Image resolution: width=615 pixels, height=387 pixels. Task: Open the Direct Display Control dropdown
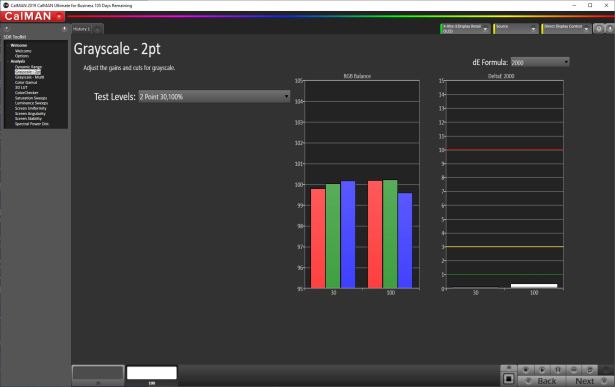pos(566,29)
